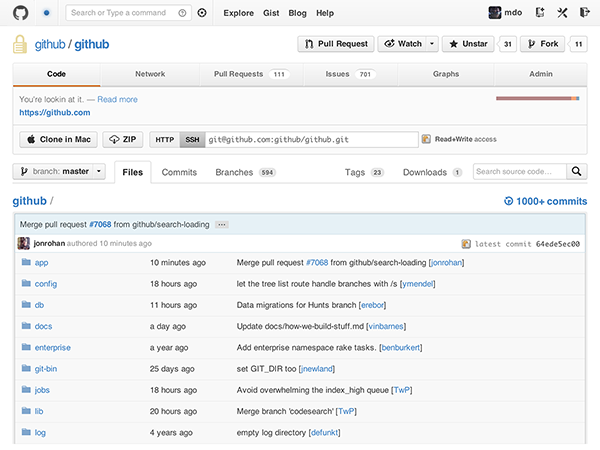Open Help in the top navigation

pyautogui.click(x=325, y=13)
